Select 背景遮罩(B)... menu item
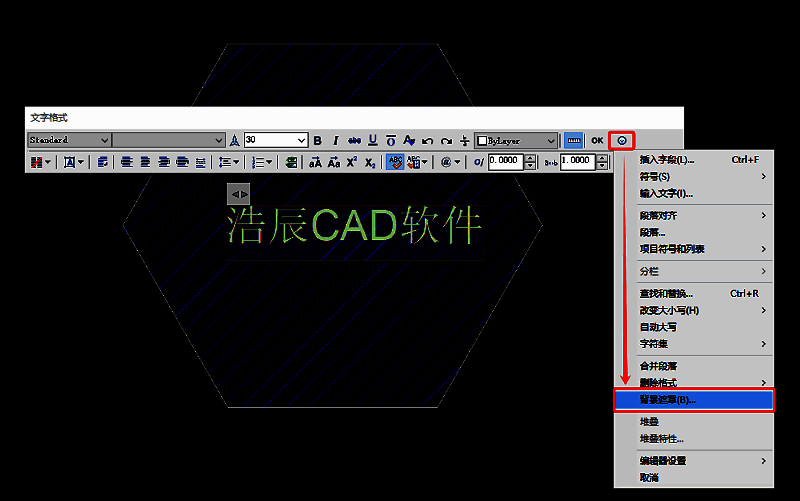The width and height of the screenshot is (800, 501). [x=694, y=400]
